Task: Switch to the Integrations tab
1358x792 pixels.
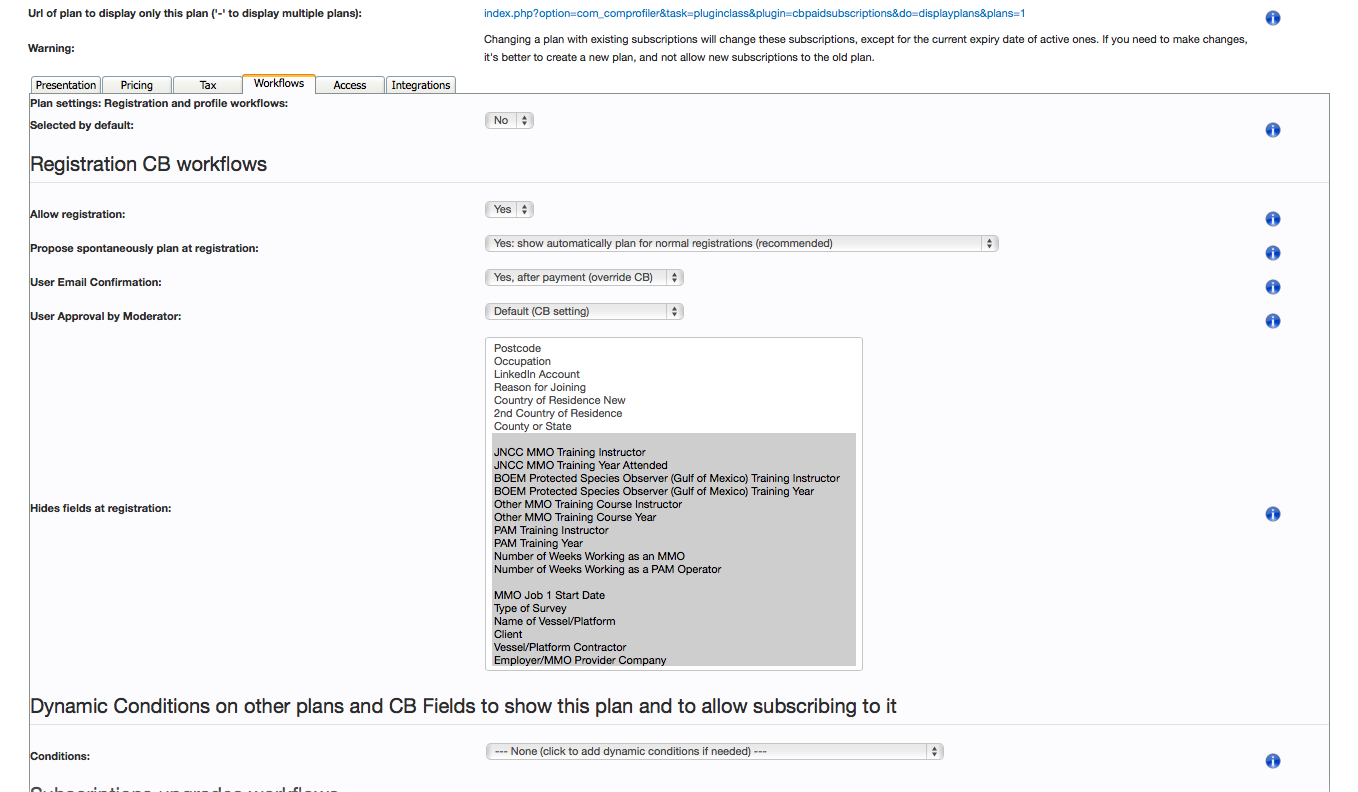Action: (421, 85)
